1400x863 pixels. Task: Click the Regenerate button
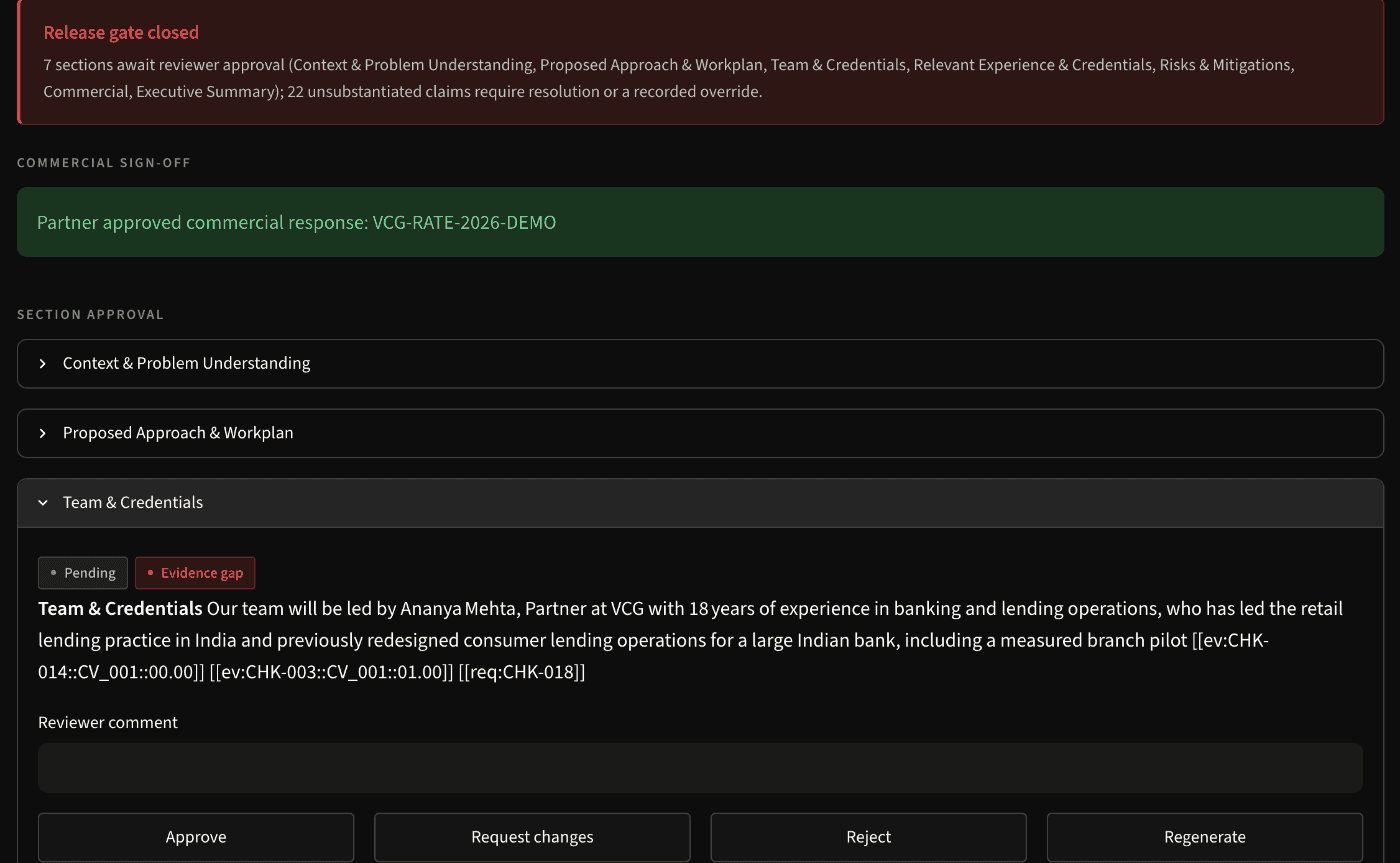tap(1205, 837)
